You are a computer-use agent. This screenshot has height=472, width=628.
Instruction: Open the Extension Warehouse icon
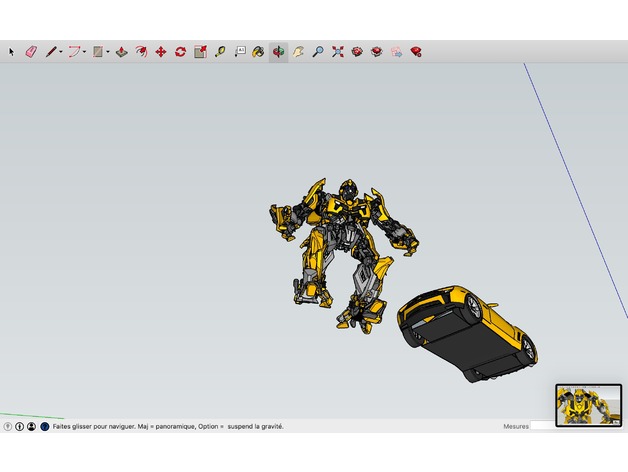pos(376,52)
